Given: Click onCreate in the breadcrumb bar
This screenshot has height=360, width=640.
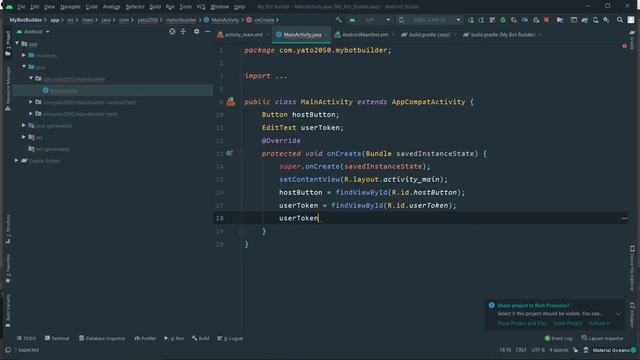Looking at the screenshot, I should 264,20.
